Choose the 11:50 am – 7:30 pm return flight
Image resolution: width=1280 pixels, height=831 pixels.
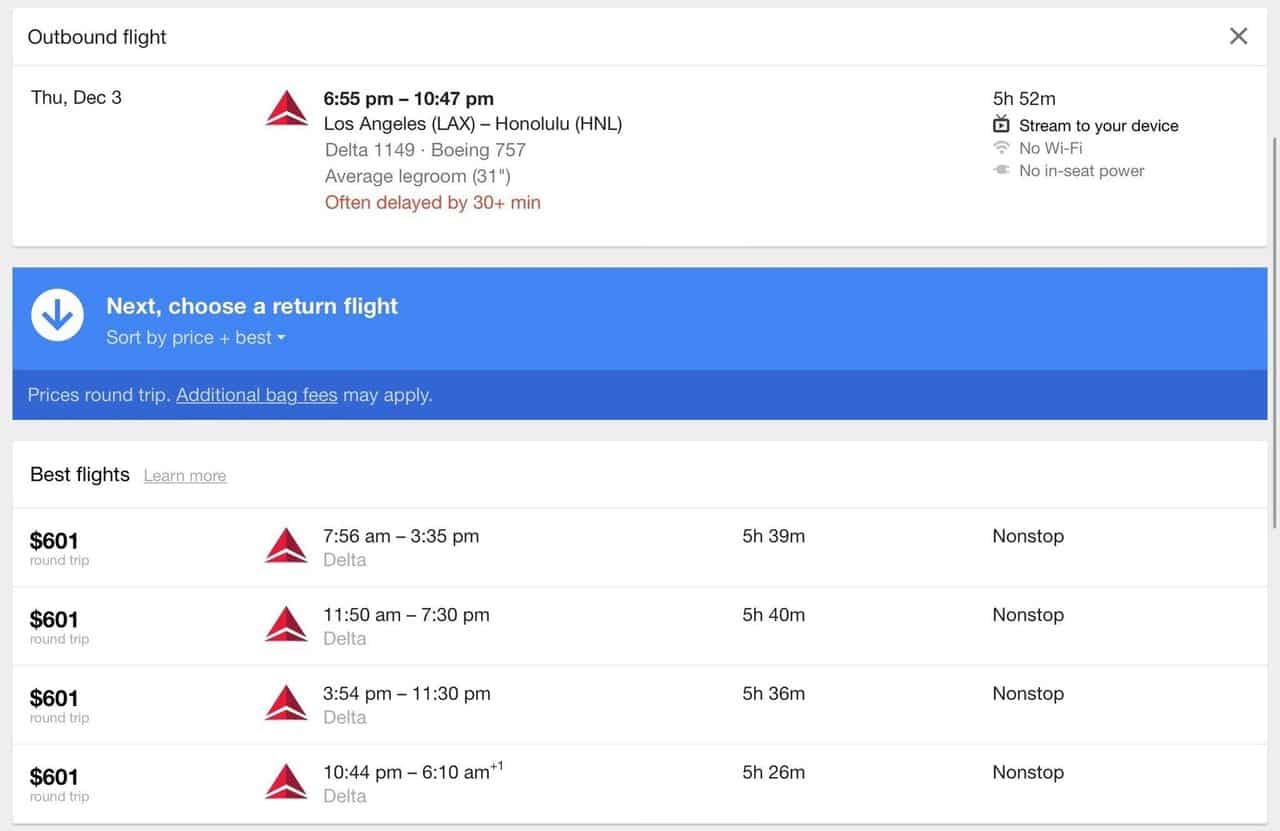pyautogui.click(x=406, y=616)
